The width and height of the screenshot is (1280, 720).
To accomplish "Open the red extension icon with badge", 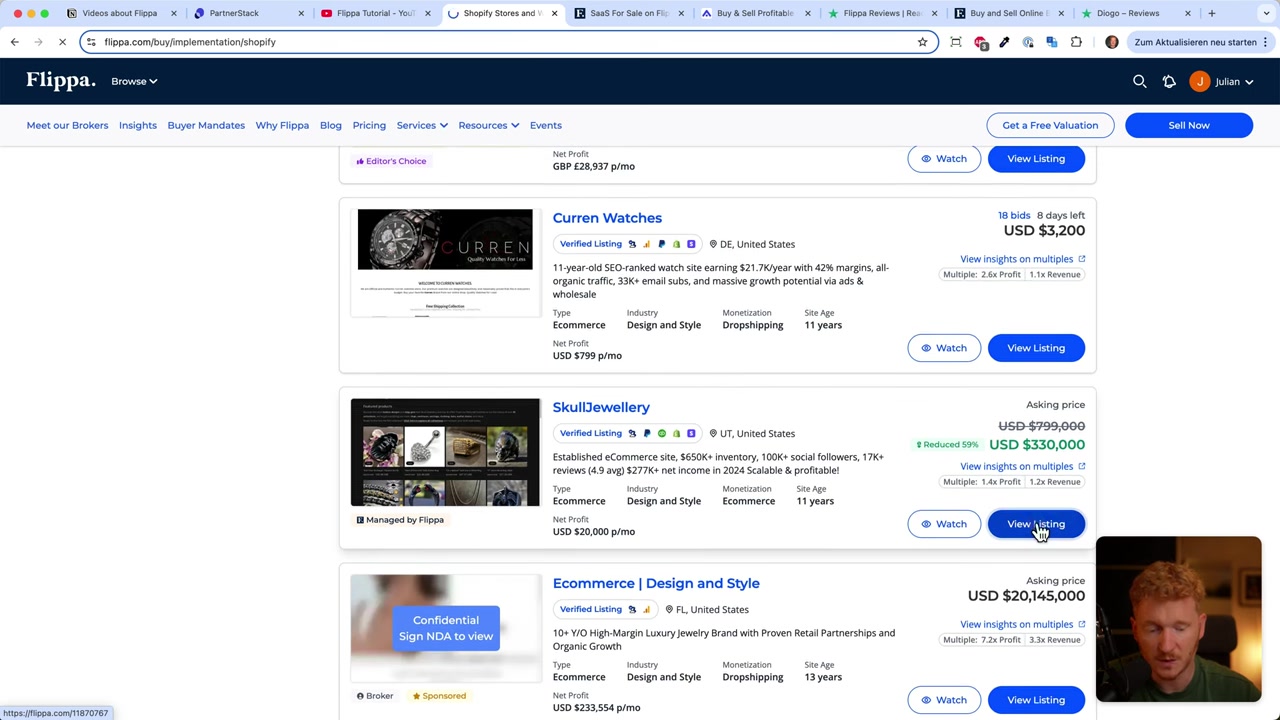I will coord(980,42).
